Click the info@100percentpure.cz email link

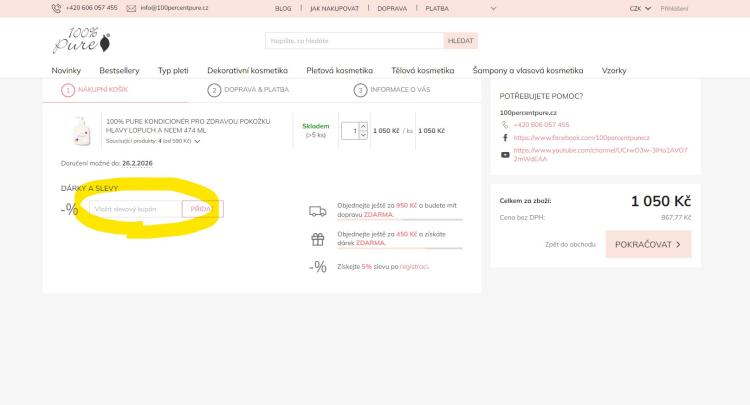click(x=174, y=8)
